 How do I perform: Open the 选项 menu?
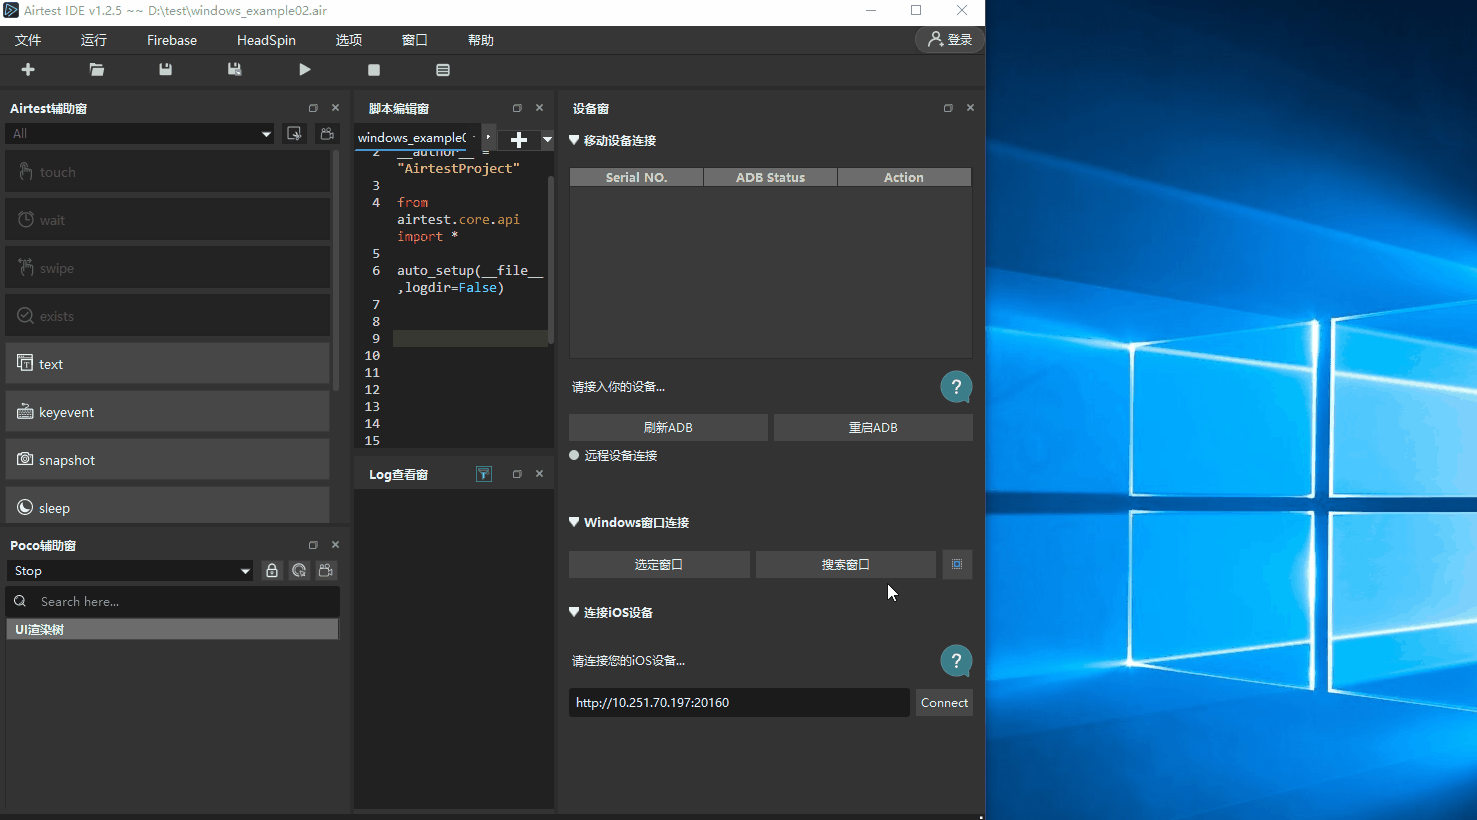click(x=349, y=40)
